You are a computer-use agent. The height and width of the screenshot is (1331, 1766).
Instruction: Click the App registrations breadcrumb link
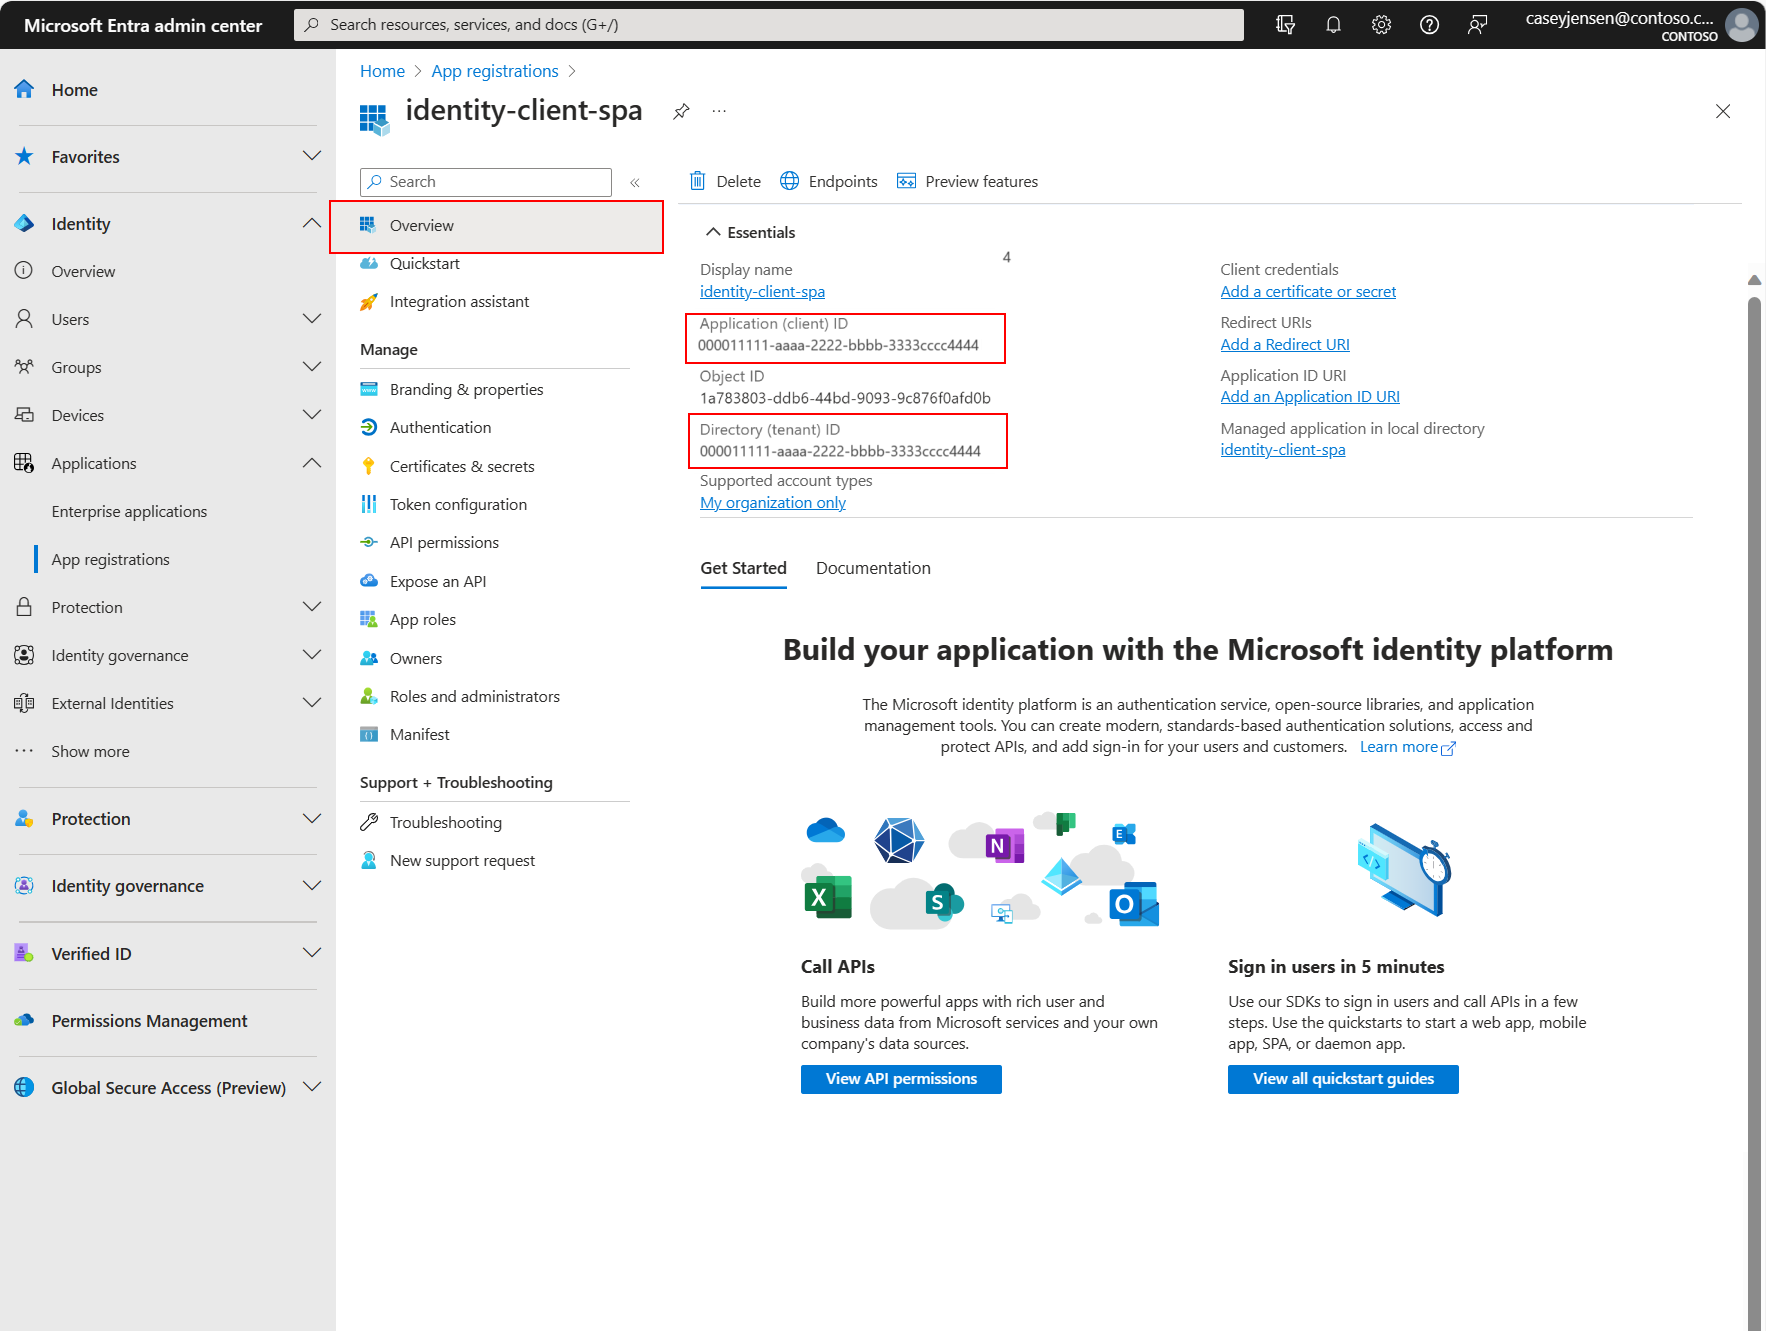click(x=495, y=71)
